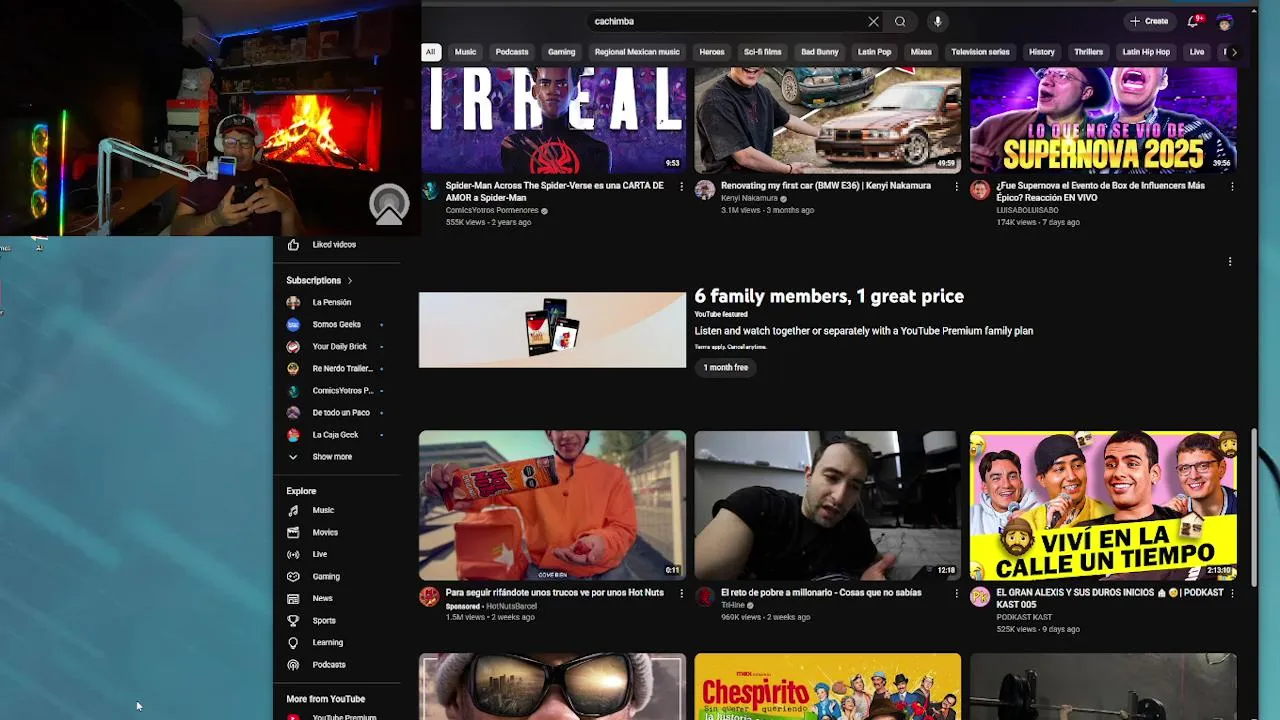This screenshot has width=1280, height=720.
Task: Open the Hot Nuts ad's three-dot options menu
Action: [682, 593]
